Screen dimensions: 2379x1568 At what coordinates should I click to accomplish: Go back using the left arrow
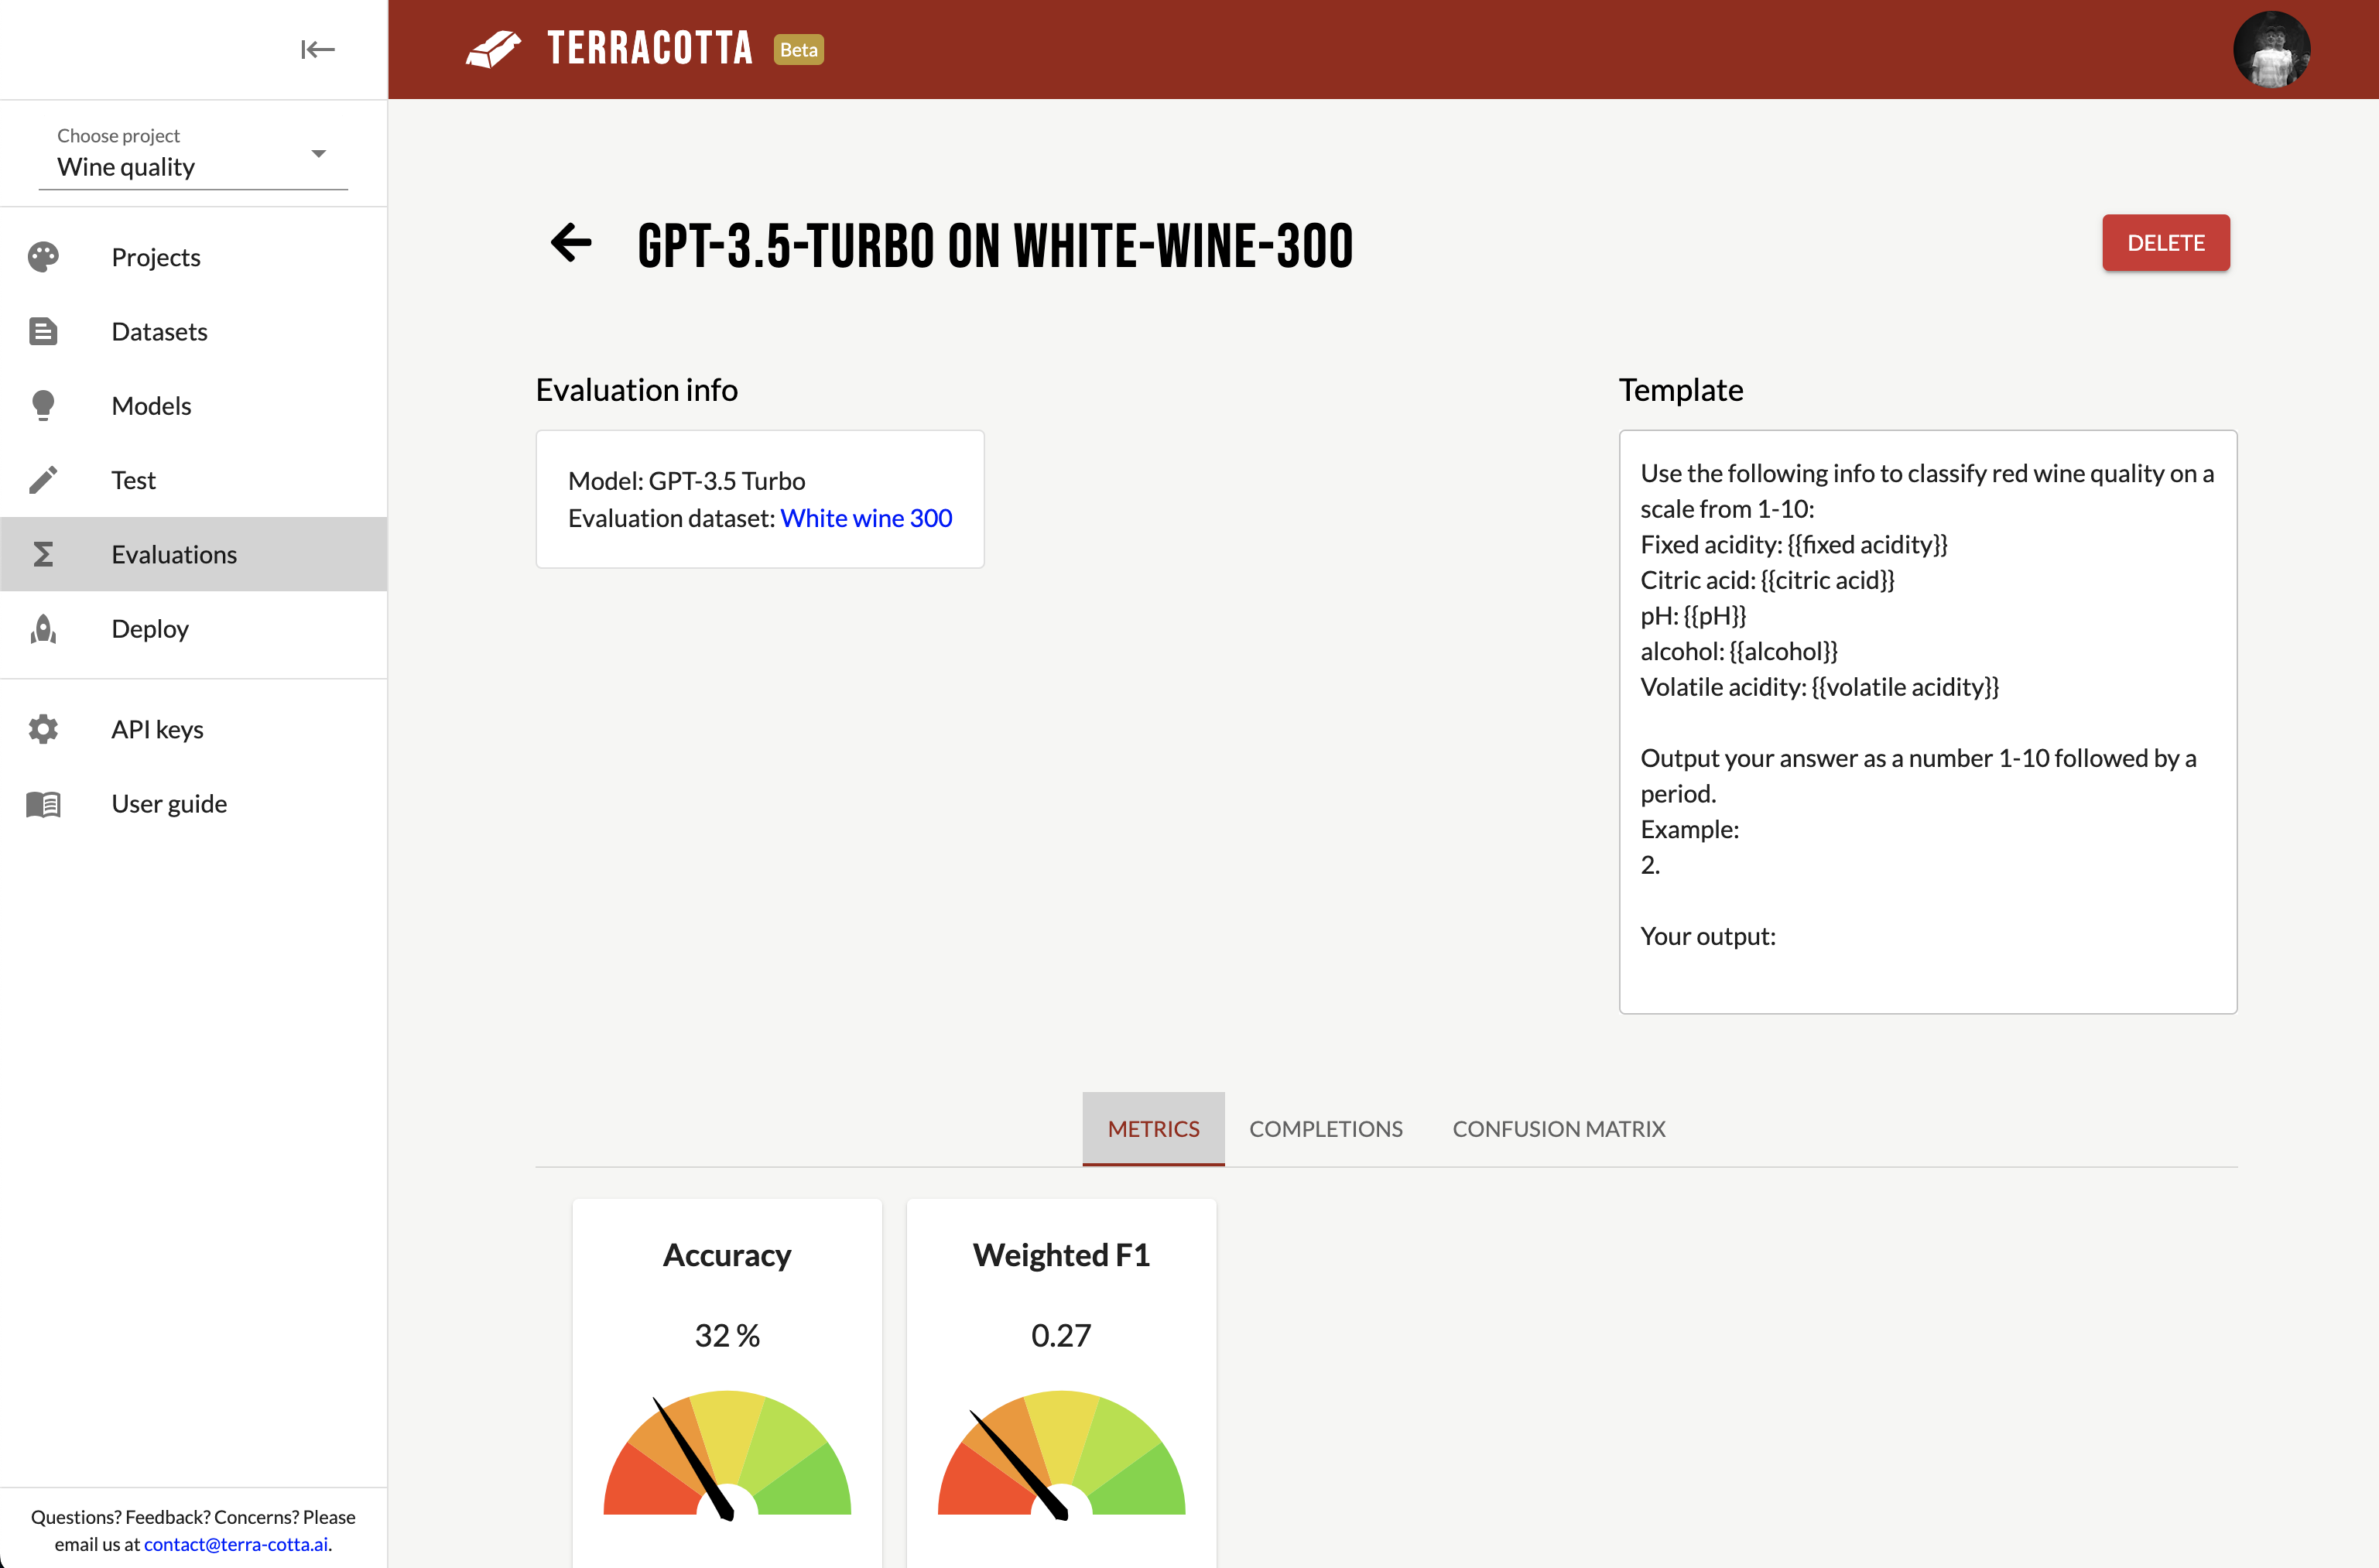pos(571,242)
